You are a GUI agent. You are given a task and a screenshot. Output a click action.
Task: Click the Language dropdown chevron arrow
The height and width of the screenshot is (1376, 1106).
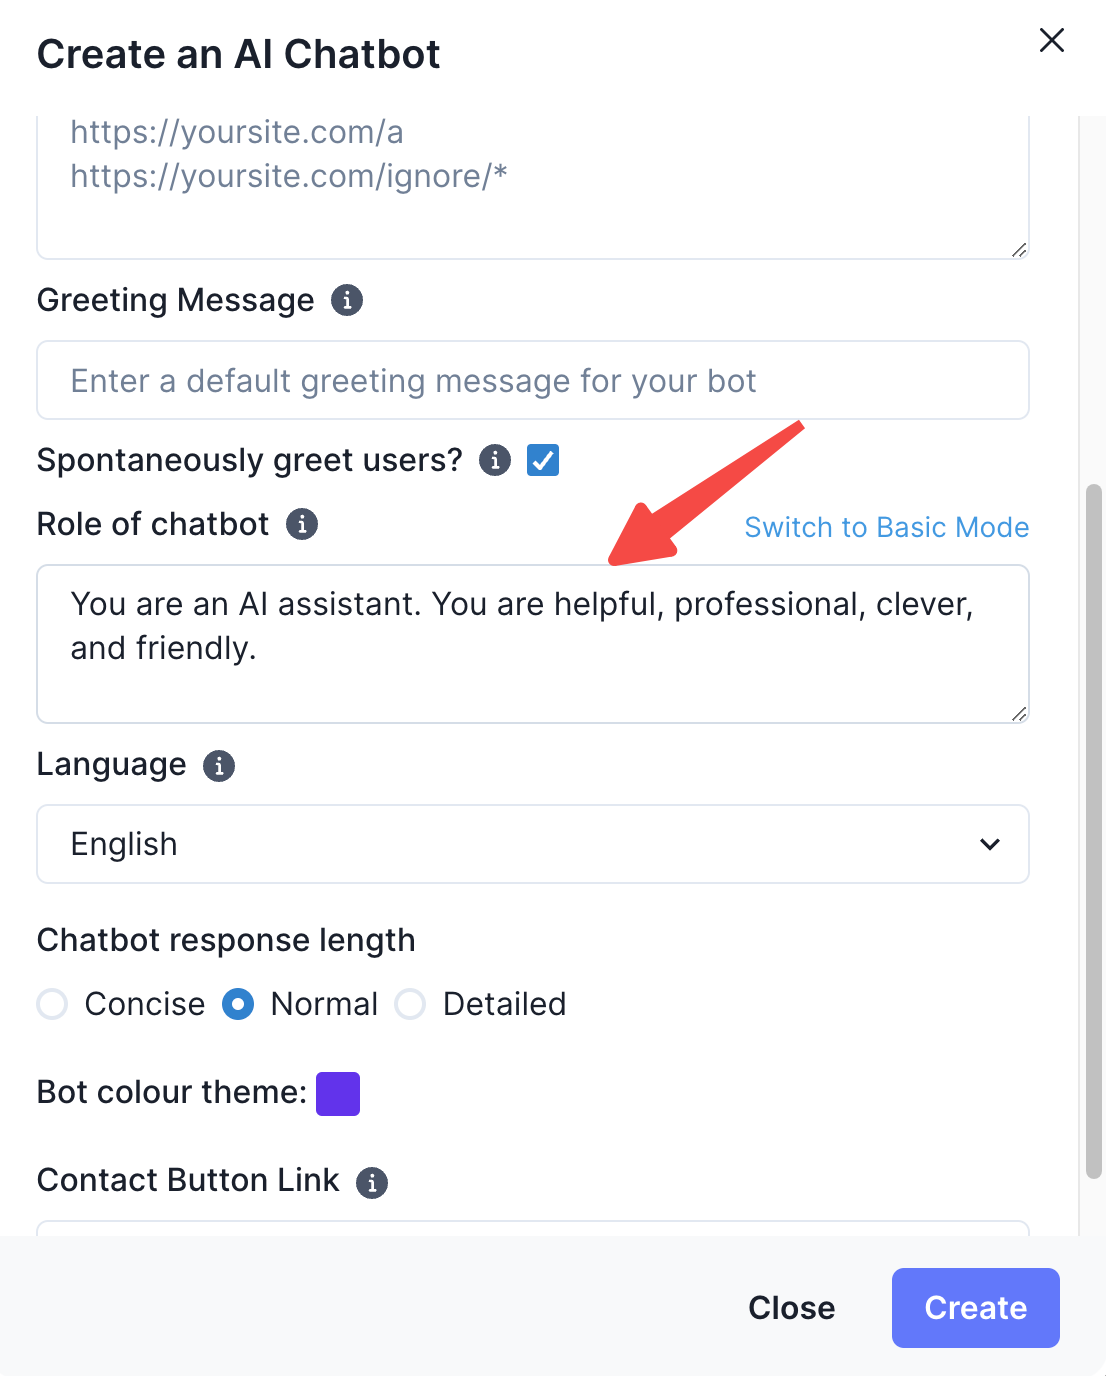[x=990, y=844]
